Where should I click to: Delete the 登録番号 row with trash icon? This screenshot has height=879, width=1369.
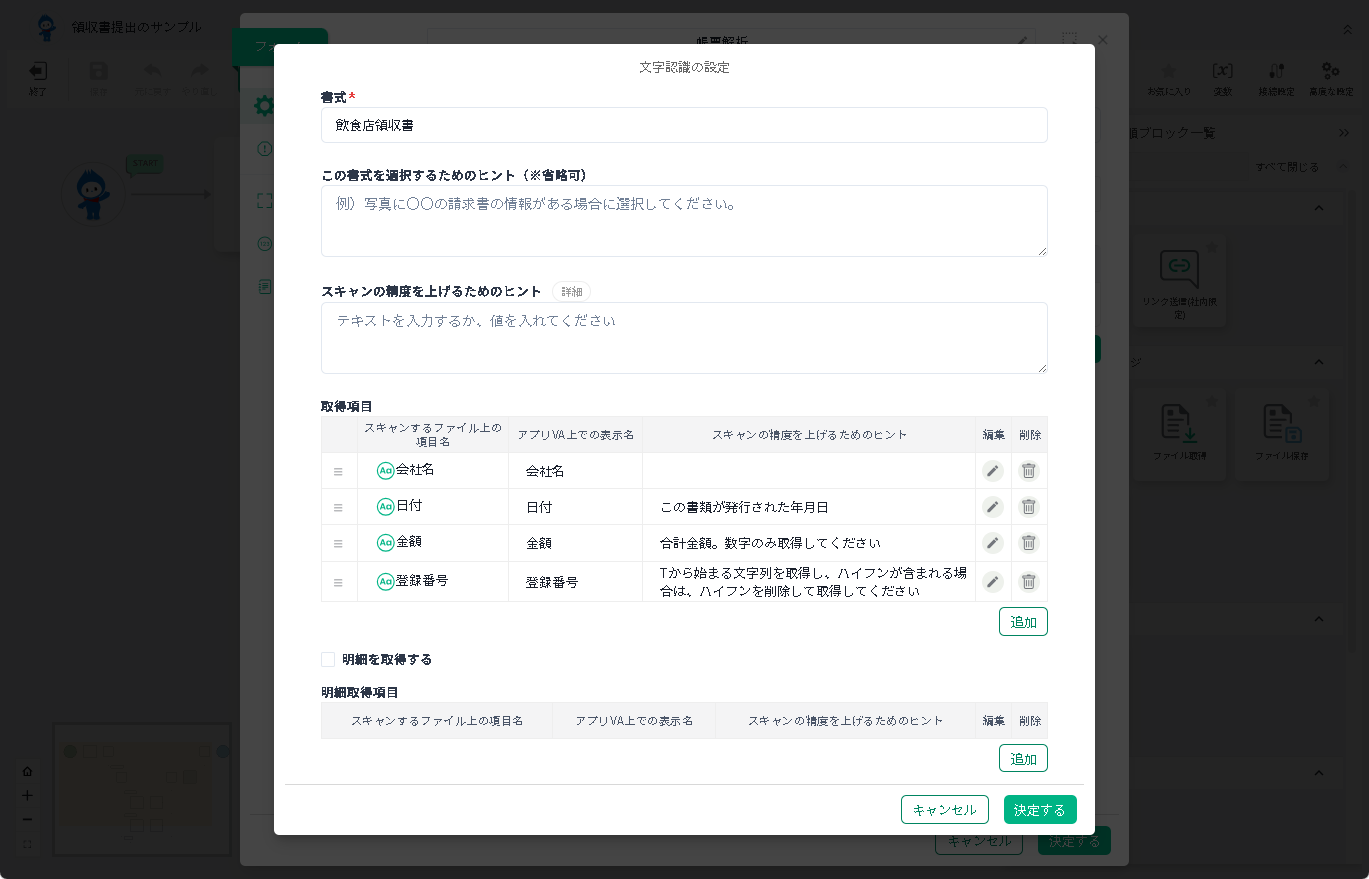pyautogui.click(x=1028, y=582)
